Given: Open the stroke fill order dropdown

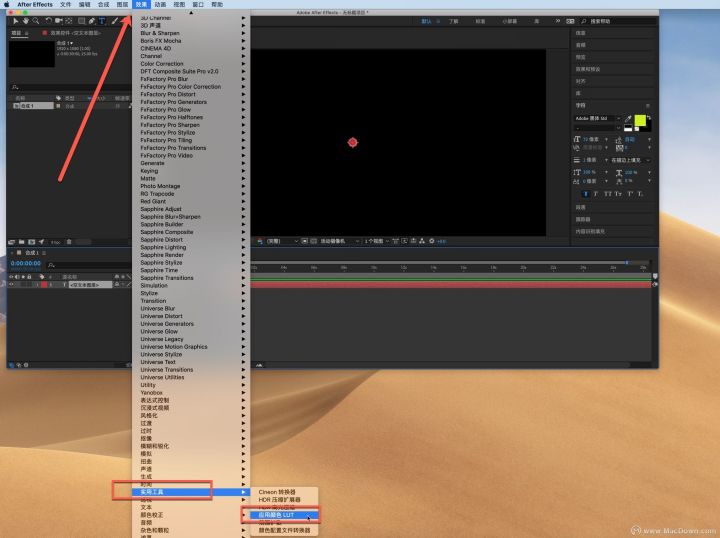Looking at the screenshot, I should point(630,160).
